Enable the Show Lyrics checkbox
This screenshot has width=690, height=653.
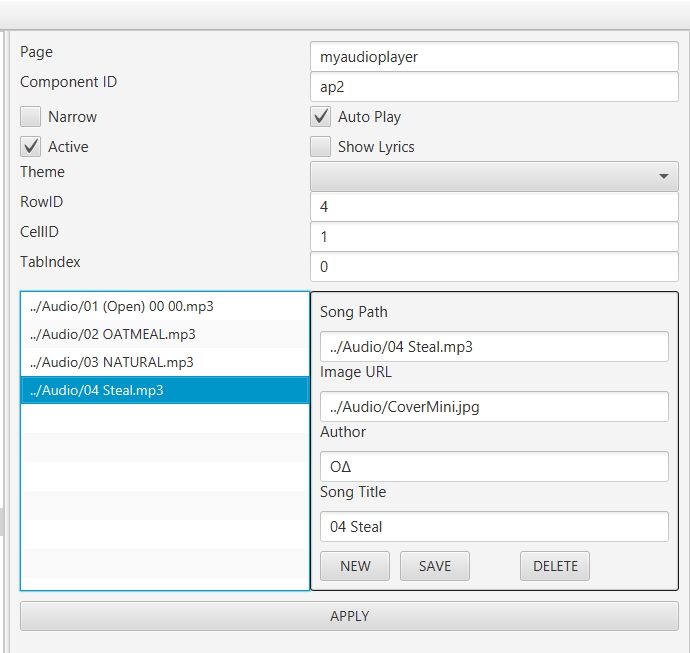(x=321, y=147)
